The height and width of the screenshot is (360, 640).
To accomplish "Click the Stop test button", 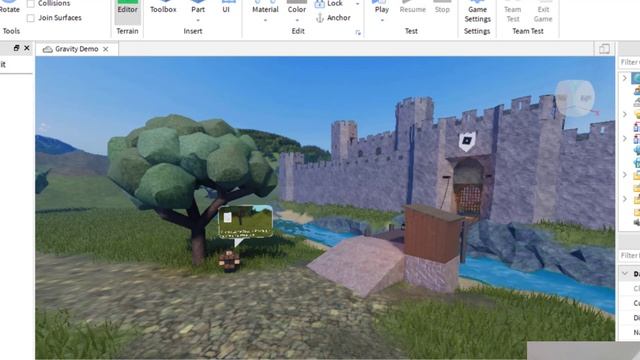I will 442,7.
